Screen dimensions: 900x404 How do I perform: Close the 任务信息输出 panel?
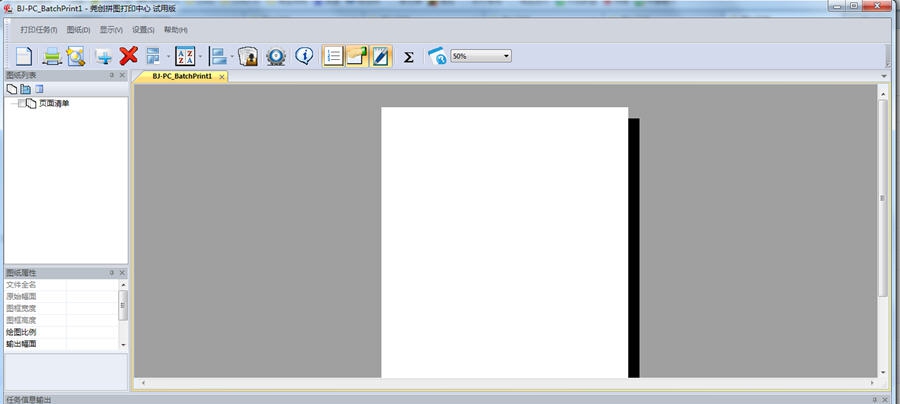(x=885, y=399)
